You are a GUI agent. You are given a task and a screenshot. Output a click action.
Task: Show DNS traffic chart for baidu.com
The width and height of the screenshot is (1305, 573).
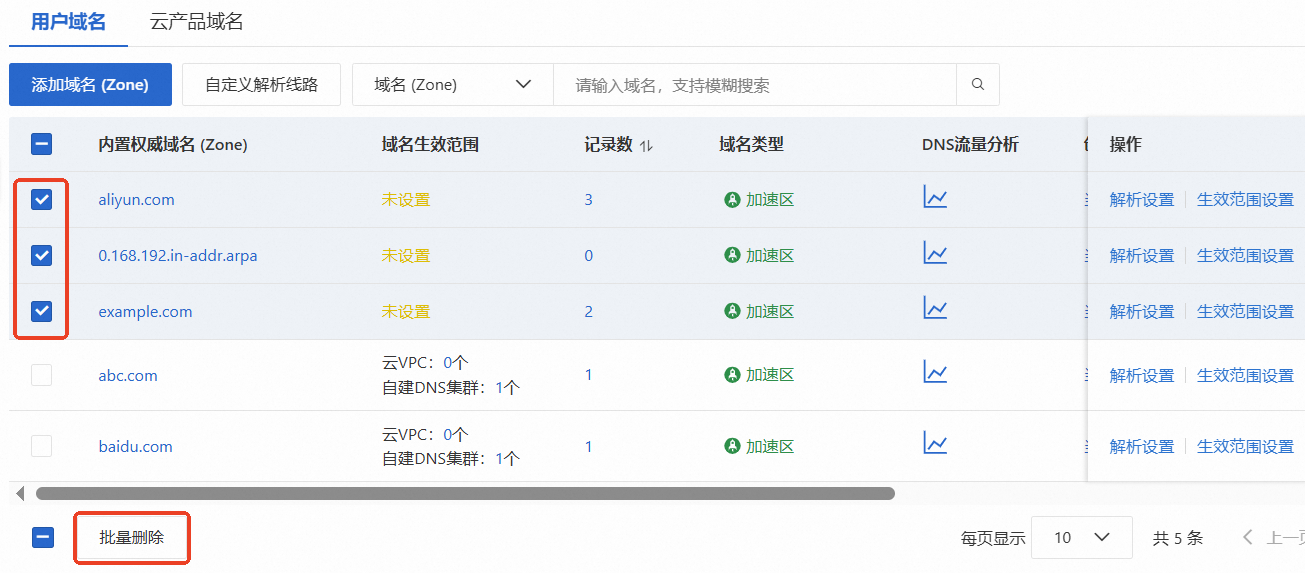point(935,444)
